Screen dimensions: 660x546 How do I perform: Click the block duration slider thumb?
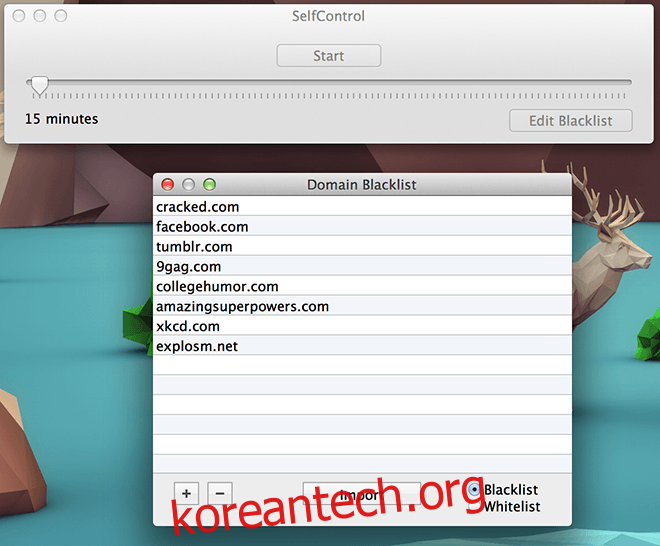coord(40,85)
